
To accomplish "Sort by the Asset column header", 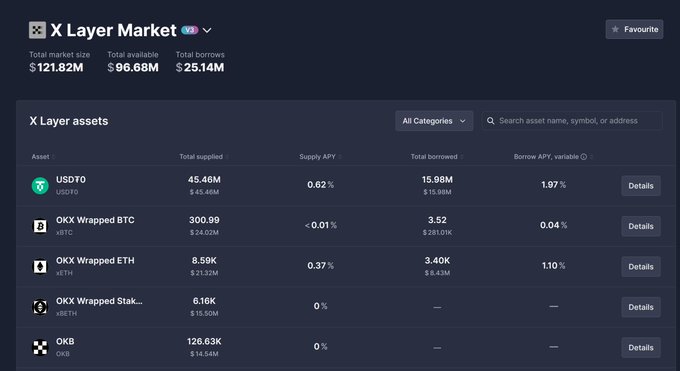I will tap(43, 157).
